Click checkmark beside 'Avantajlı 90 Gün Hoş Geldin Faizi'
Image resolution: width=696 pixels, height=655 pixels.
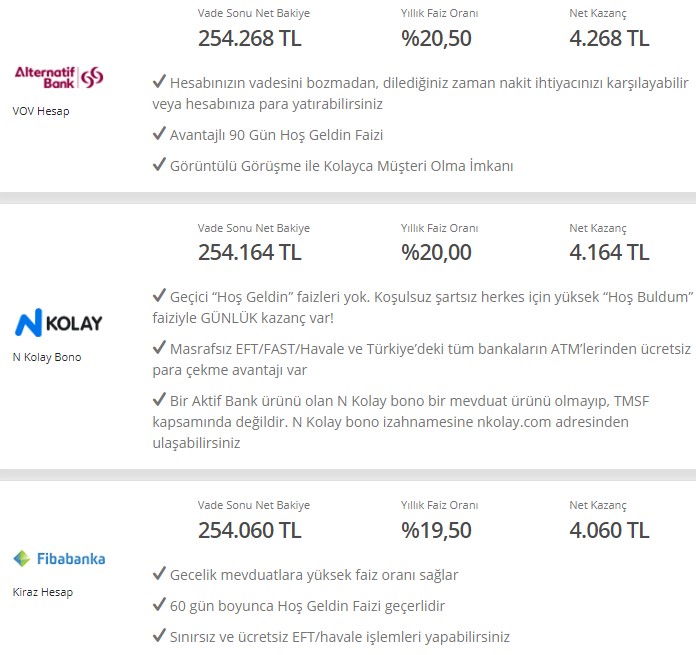pos(159,134)
